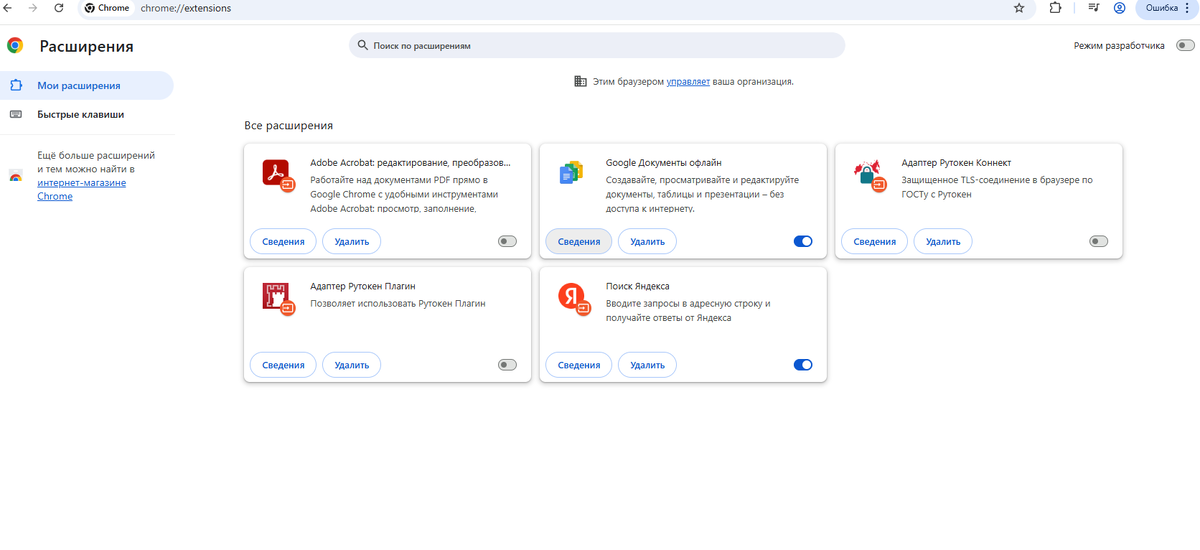Screen dimensions: 1200x550
Task: Click the Поиск Яндекса extension icon
Action: (x=573, y=297)
